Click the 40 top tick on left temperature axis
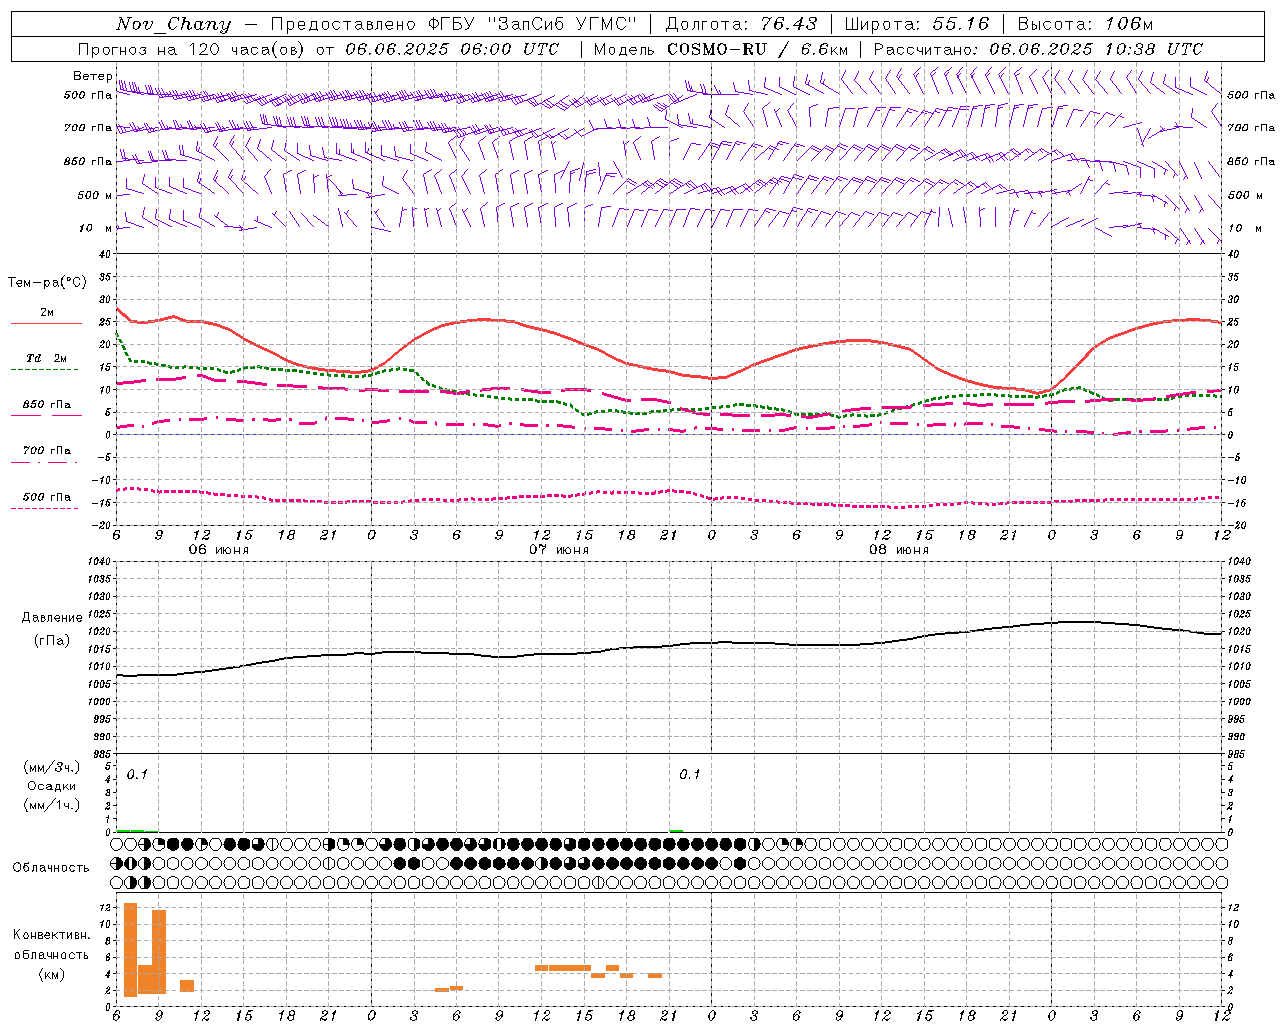The height and width of the screenshot is (1024, 1280). click(104, 255)
